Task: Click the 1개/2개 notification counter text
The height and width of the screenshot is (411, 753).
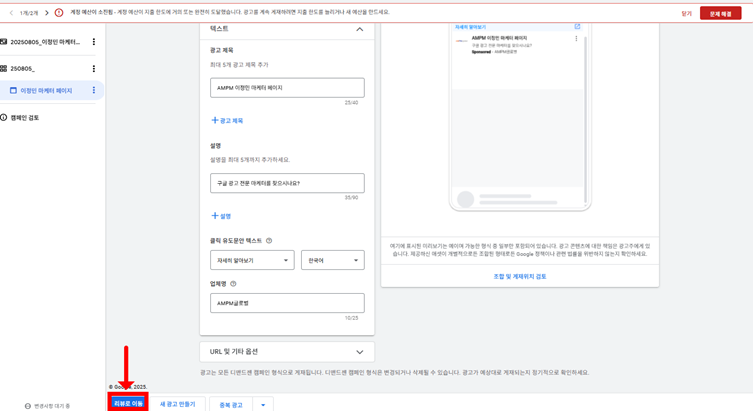Action: pyautogui.click(x=29, y=13)
